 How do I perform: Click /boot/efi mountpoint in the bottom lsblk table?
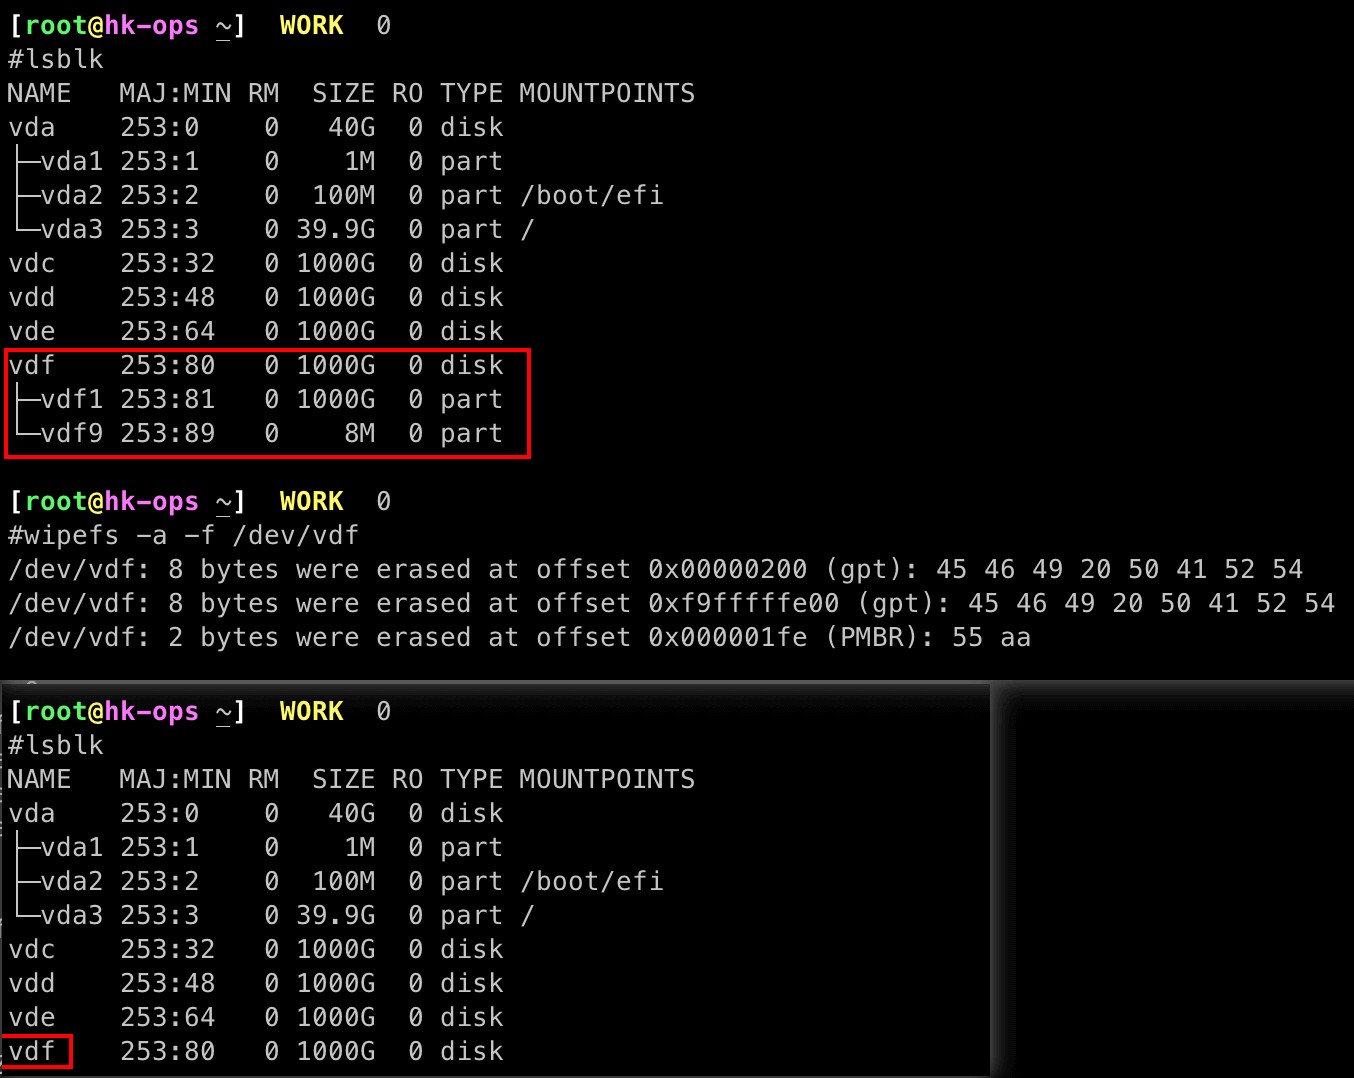591,882
